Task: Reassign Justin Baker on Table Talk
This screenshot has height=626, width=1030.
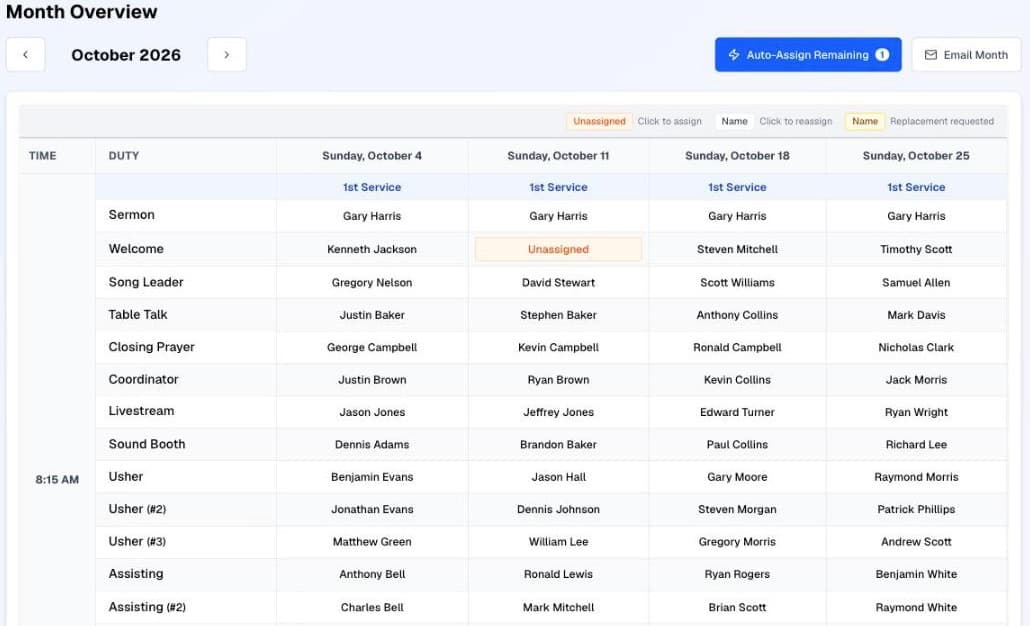Action: [x=372, y=315]
